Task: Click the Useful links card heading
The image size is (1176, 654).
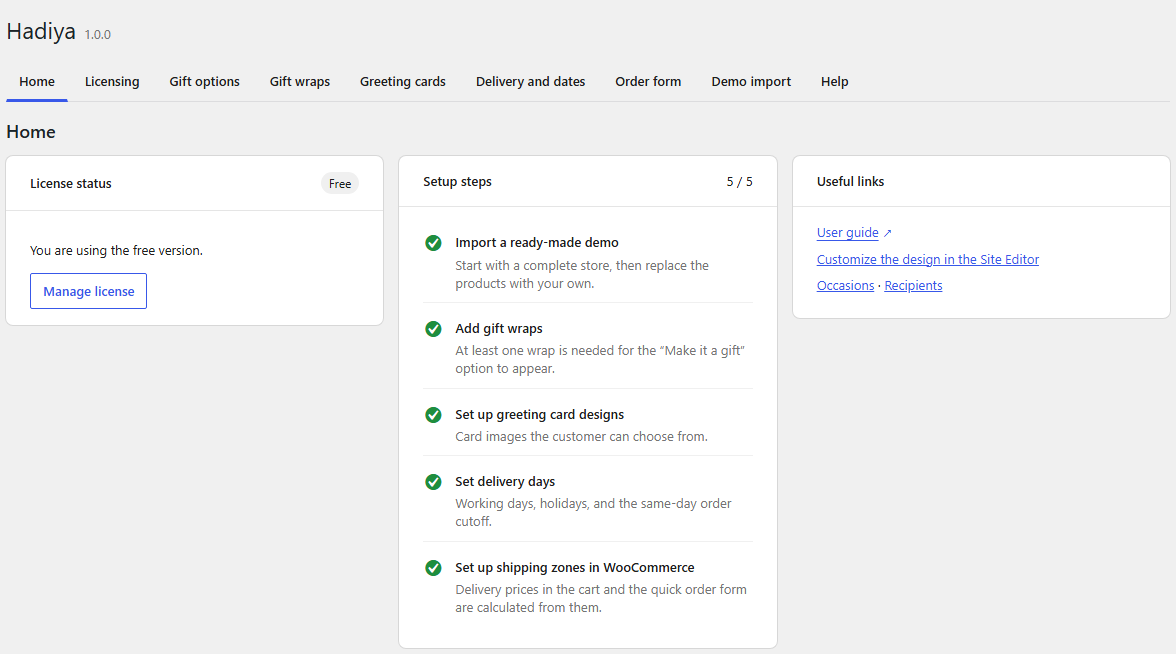Action: pos(850,182)
